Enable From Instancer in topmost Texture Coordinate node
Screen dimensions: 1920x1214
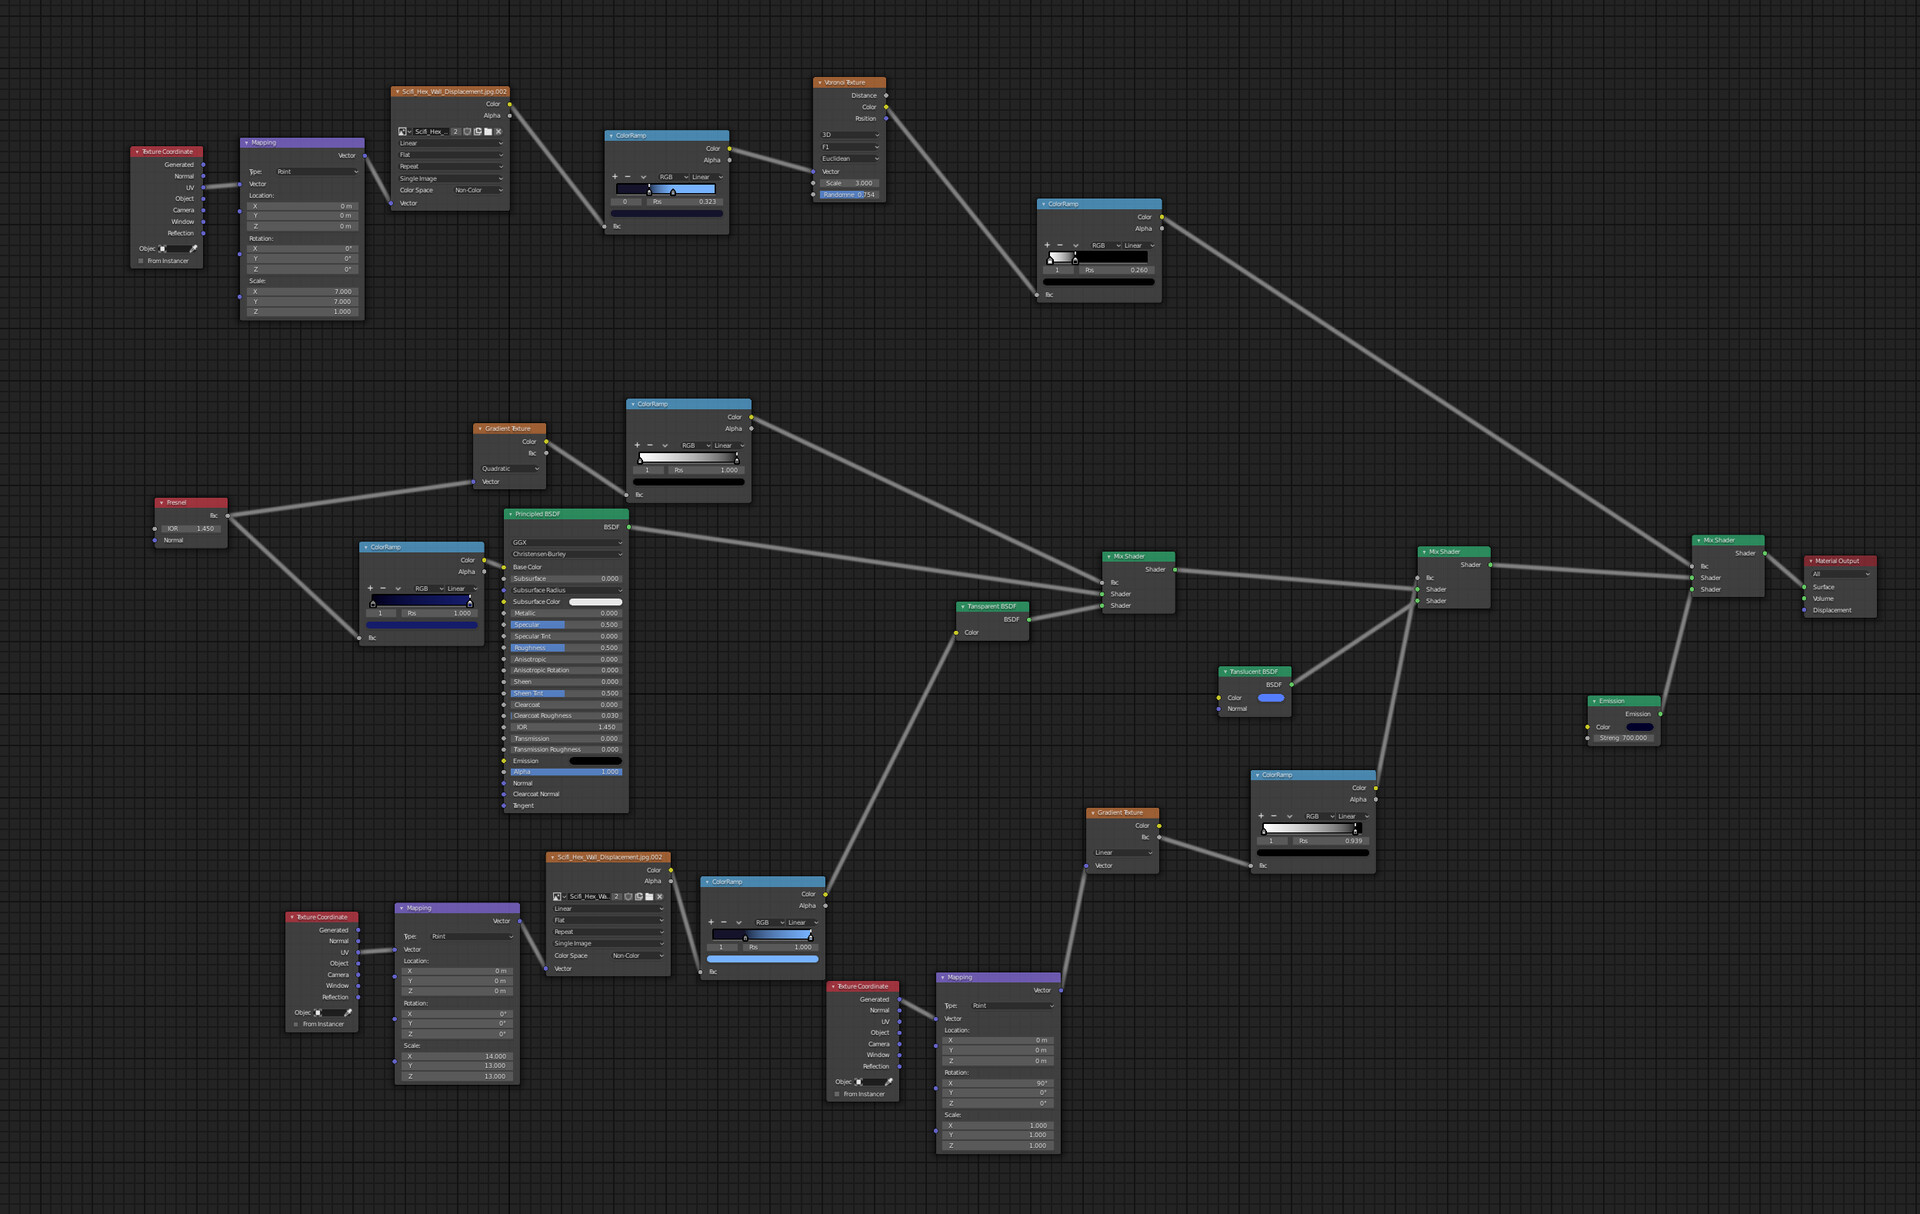[x=141, y=261]
